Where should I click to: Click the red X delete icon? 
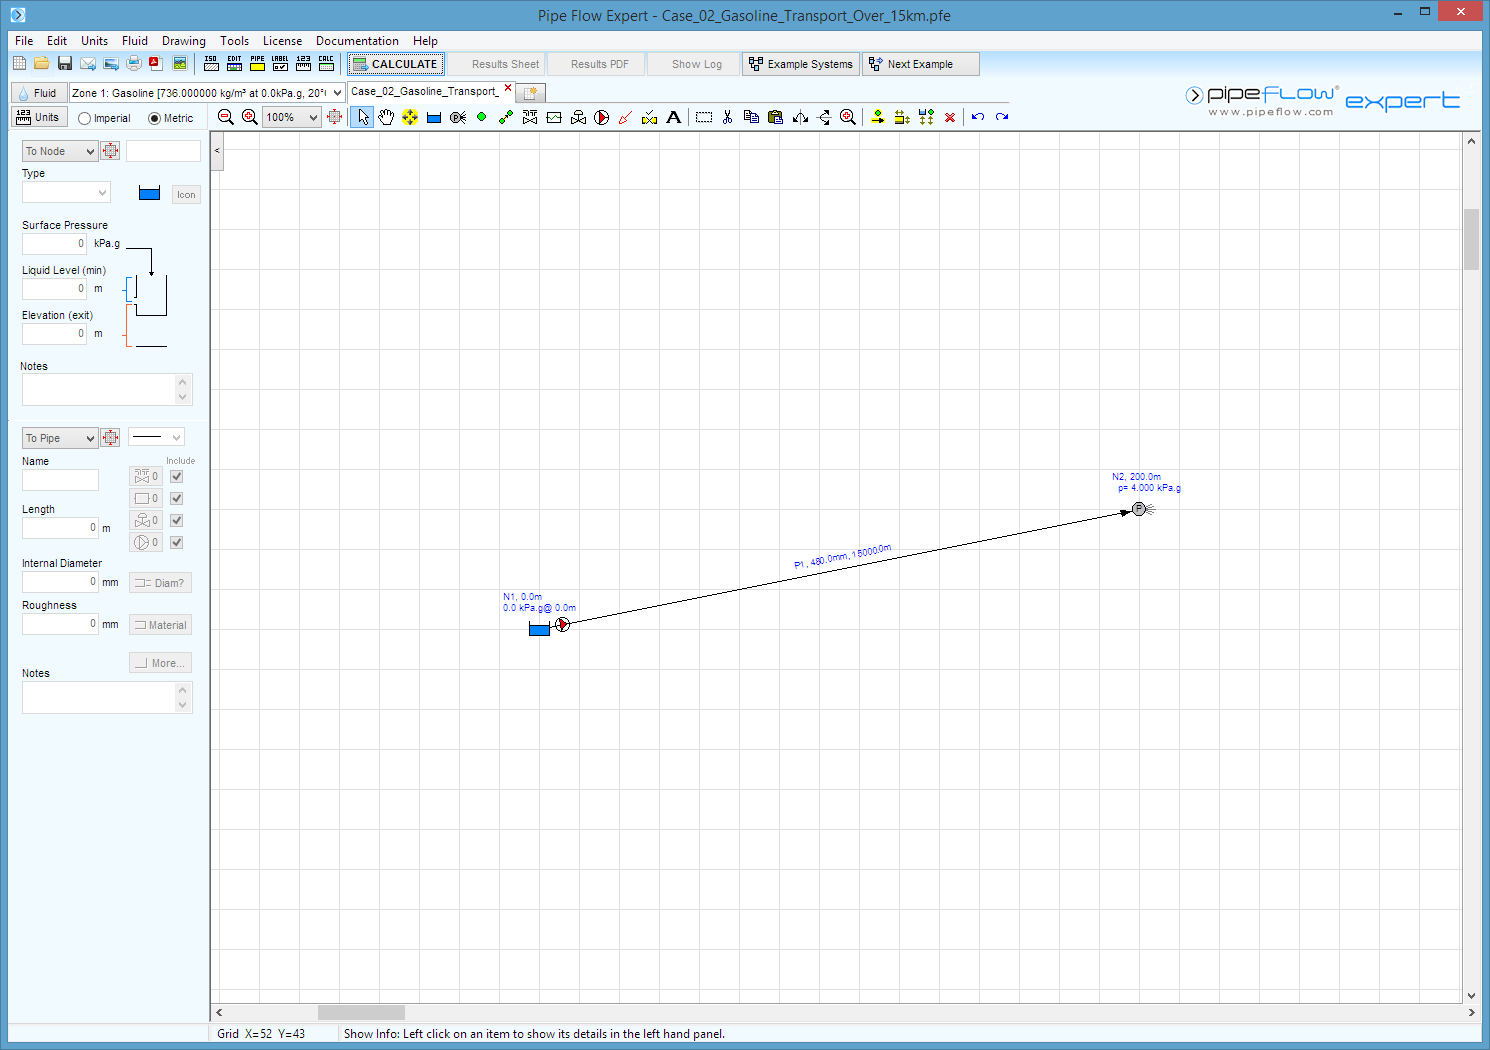click(950, 117)
